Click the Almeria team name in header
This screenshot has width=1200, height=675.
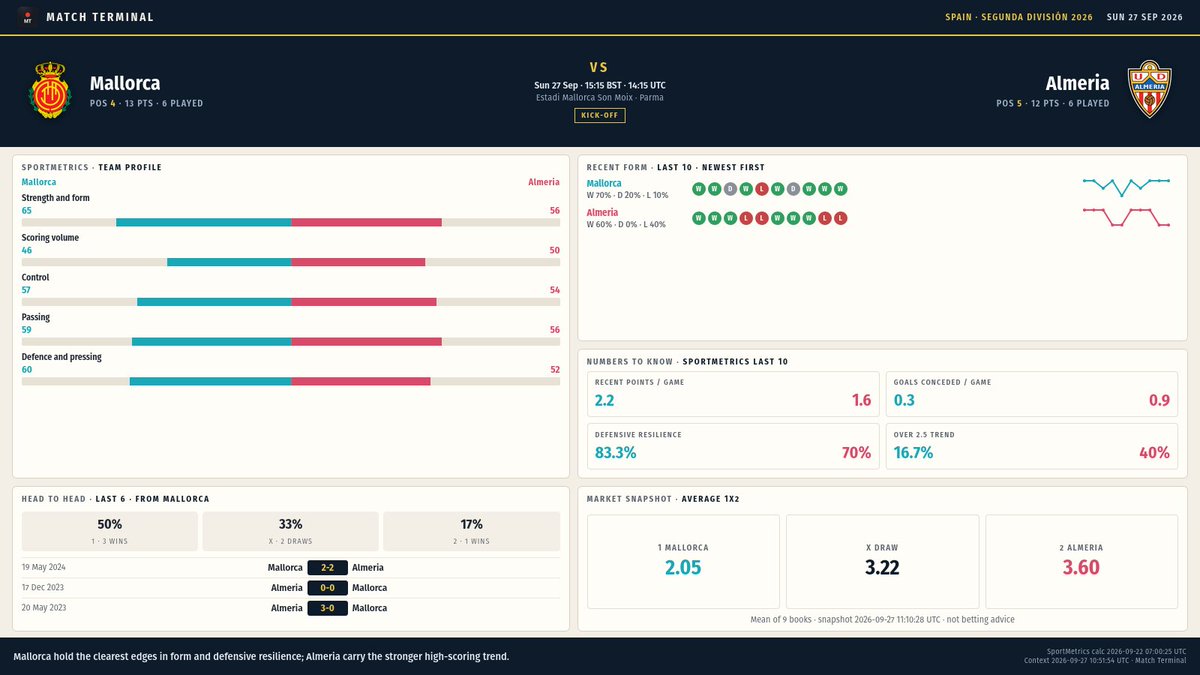(x=1078, y=83)
